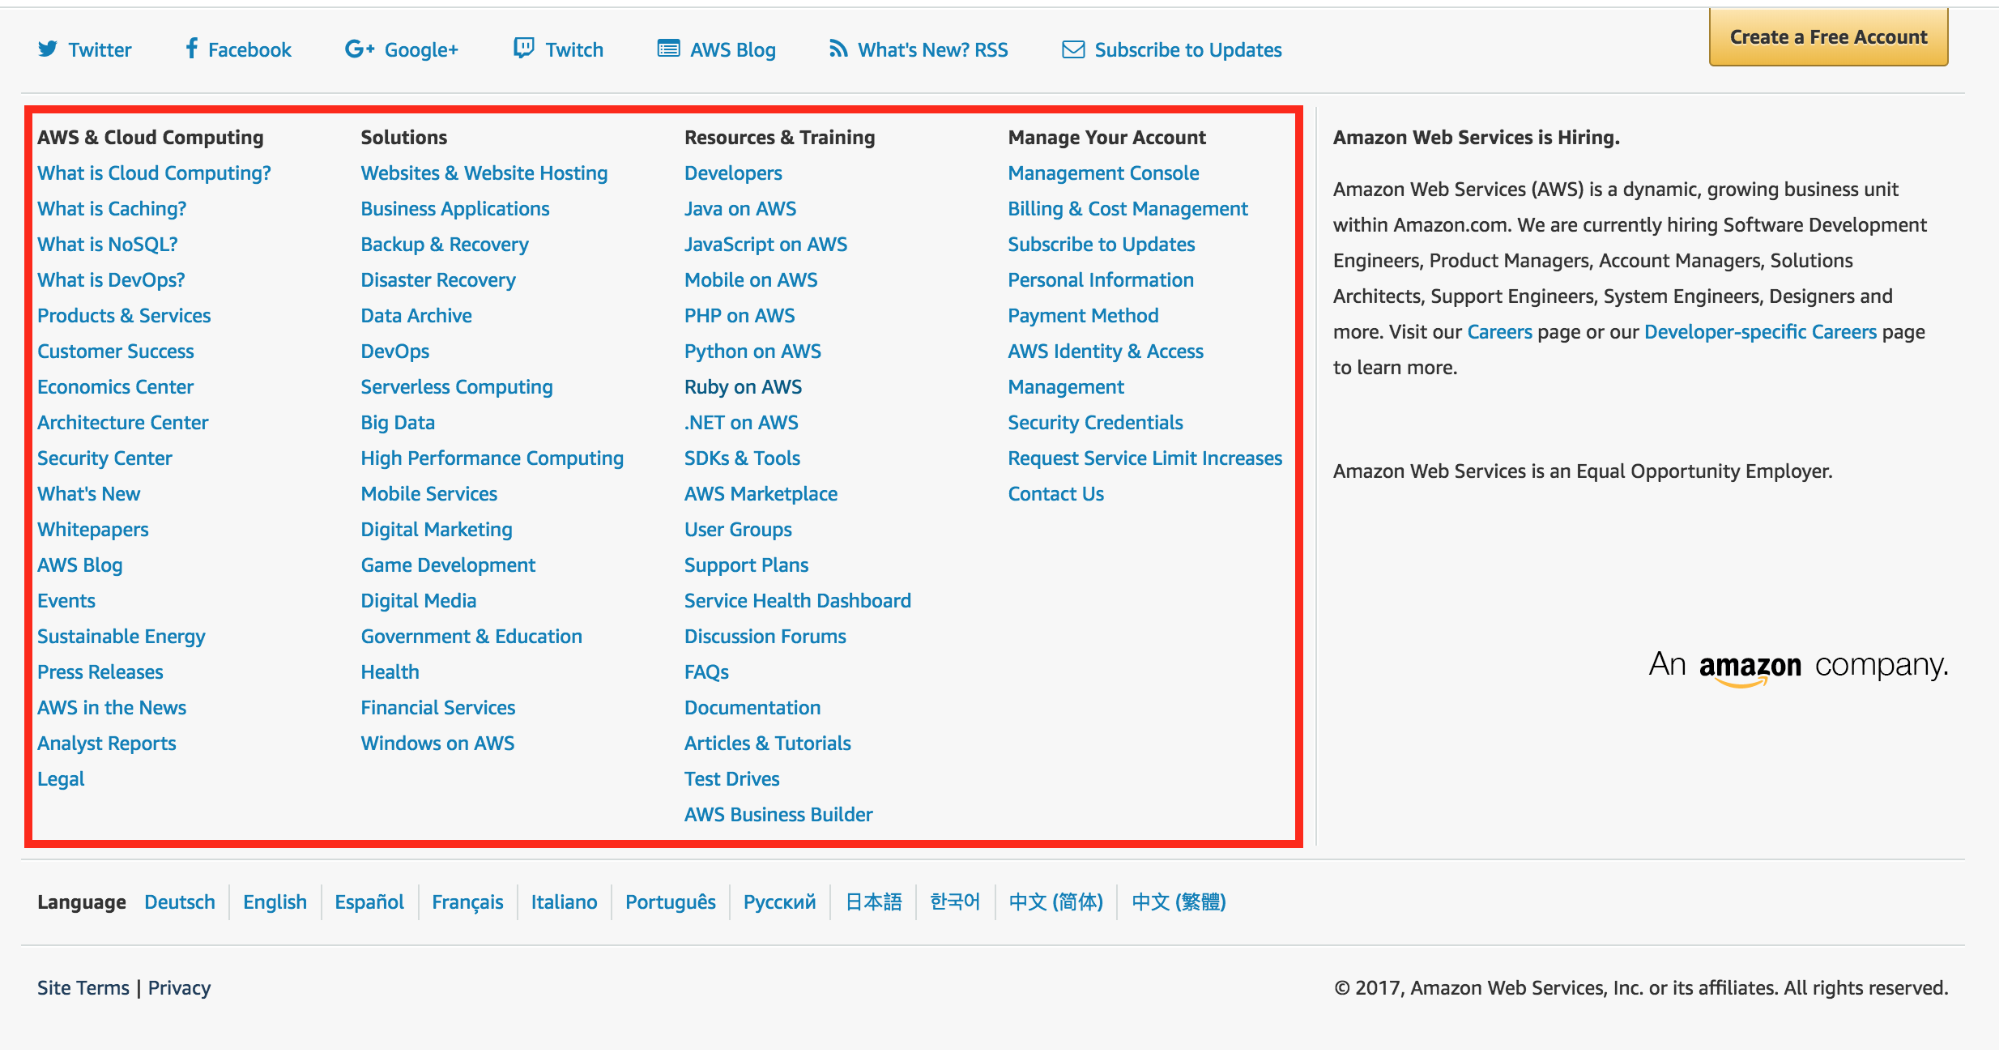The width and height of the screenshot is (1999, 1050).
Task: Open Developers resource link
Action: [733, 173]
